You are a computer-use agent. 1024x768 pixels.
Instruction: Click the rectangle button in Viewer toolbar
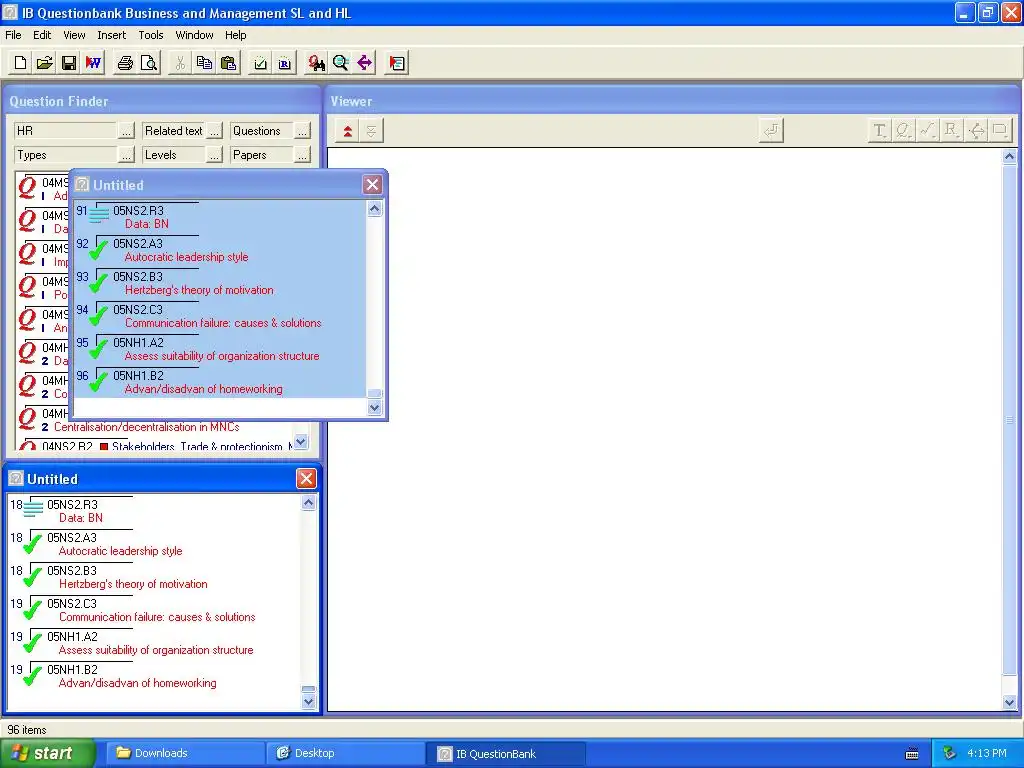click(x=1000, y=131)
